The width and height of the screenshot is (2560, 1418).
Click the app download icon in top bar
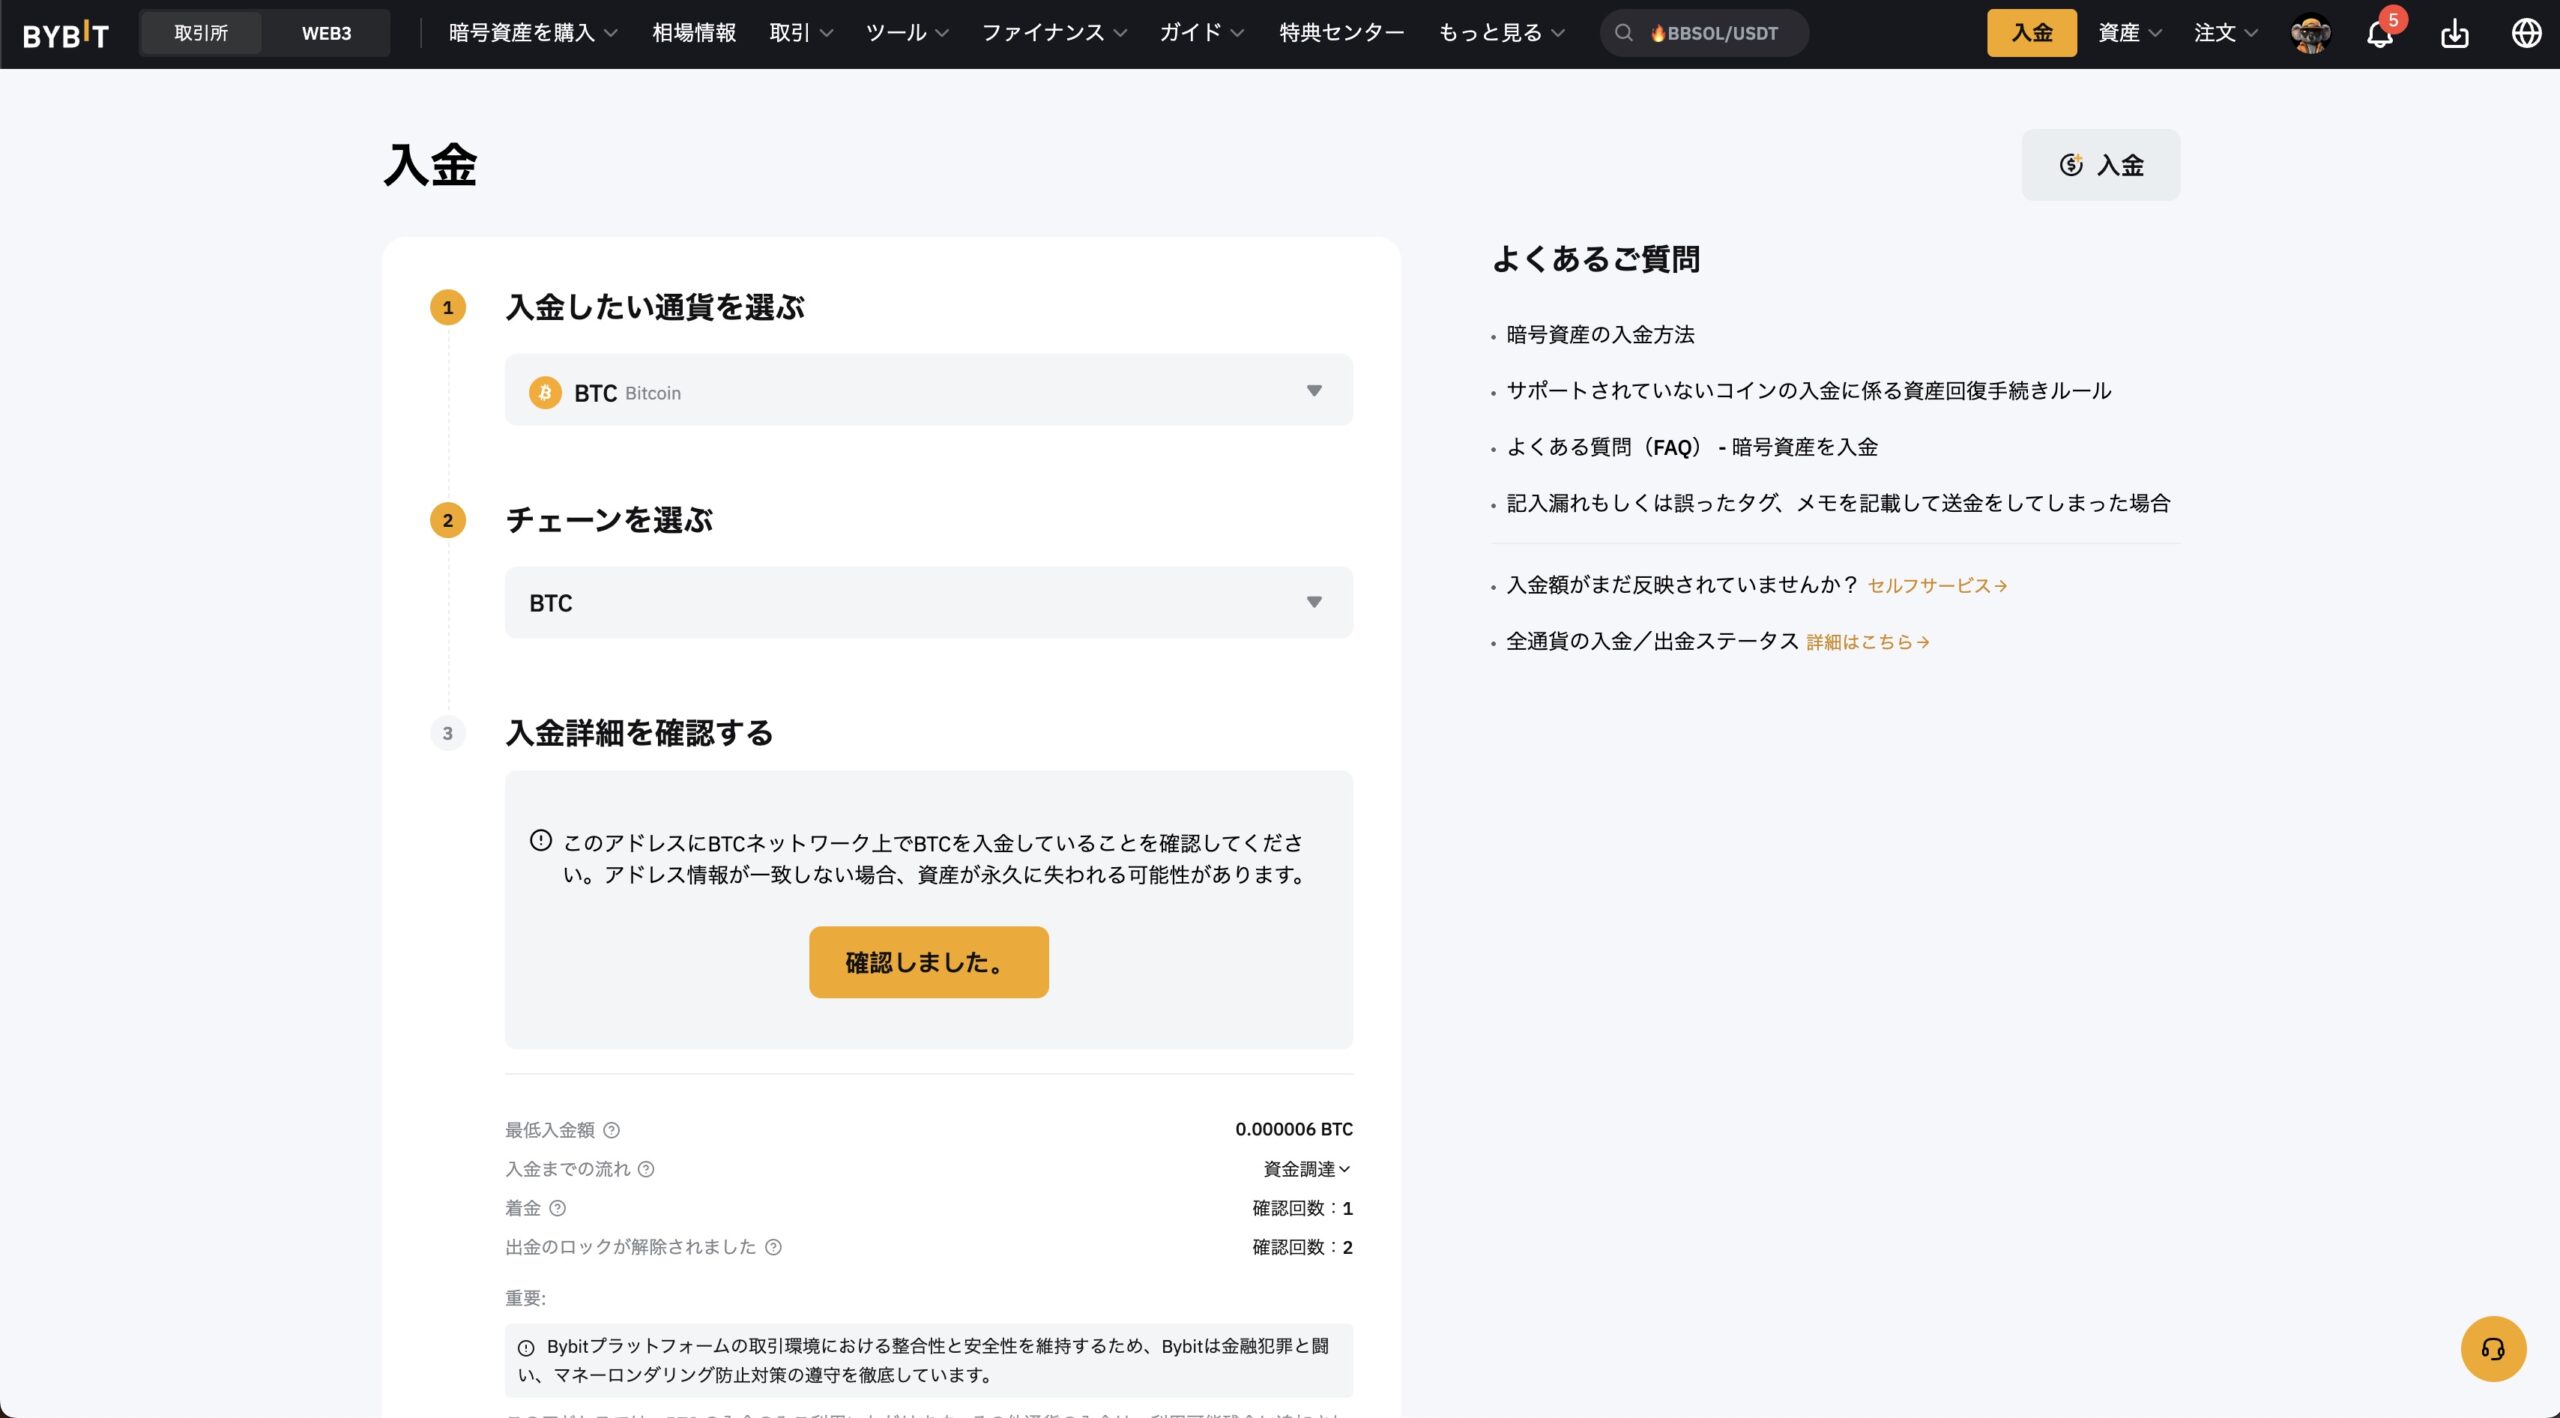[2457, 33]
